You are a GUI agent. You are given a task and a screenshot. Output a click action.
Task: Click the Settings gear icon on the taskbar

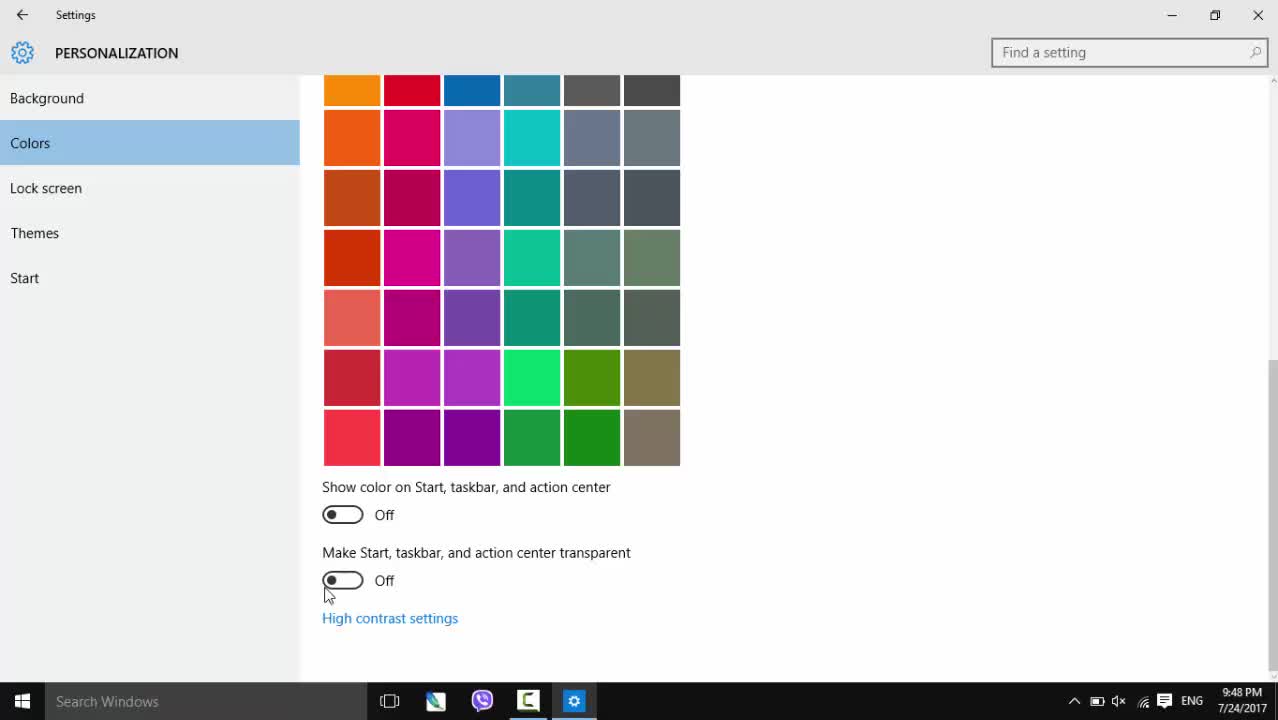(x=574, y=701)
